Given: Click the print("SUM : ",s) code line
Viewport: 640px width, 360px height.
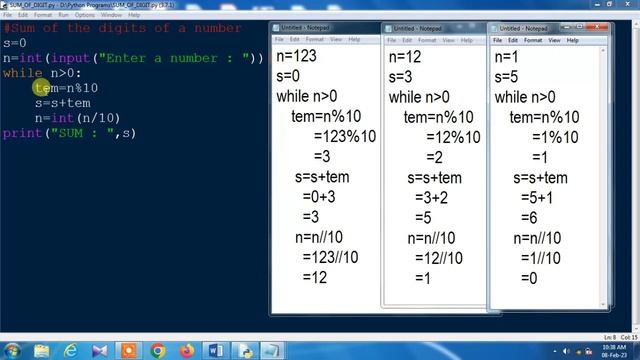Looking at the screenshot, I should 69,133.
